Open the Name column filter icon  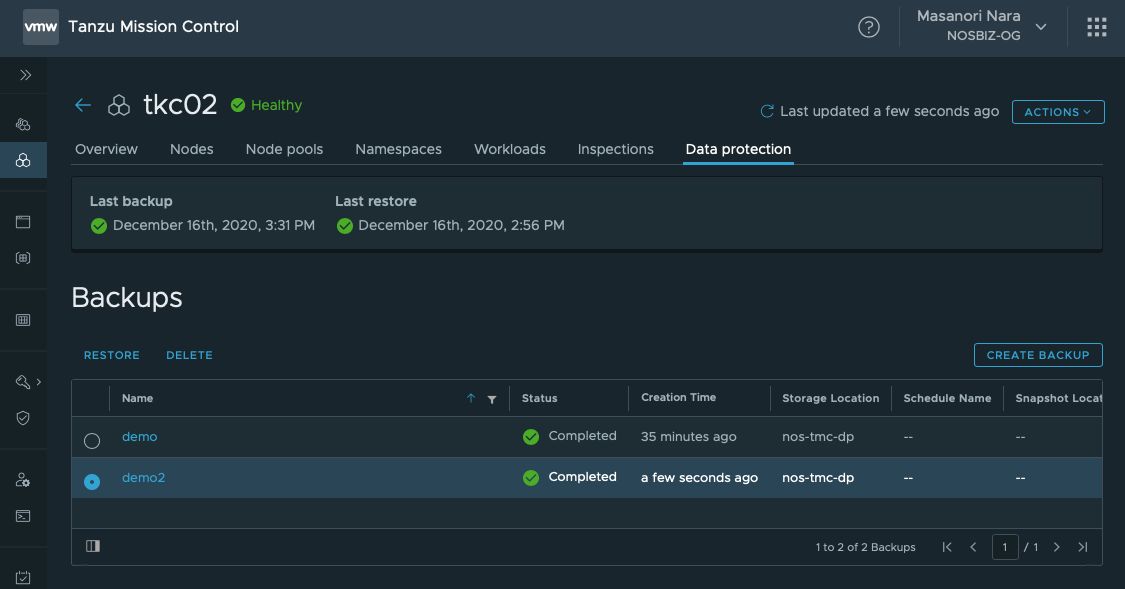click(x=491, y=399)
